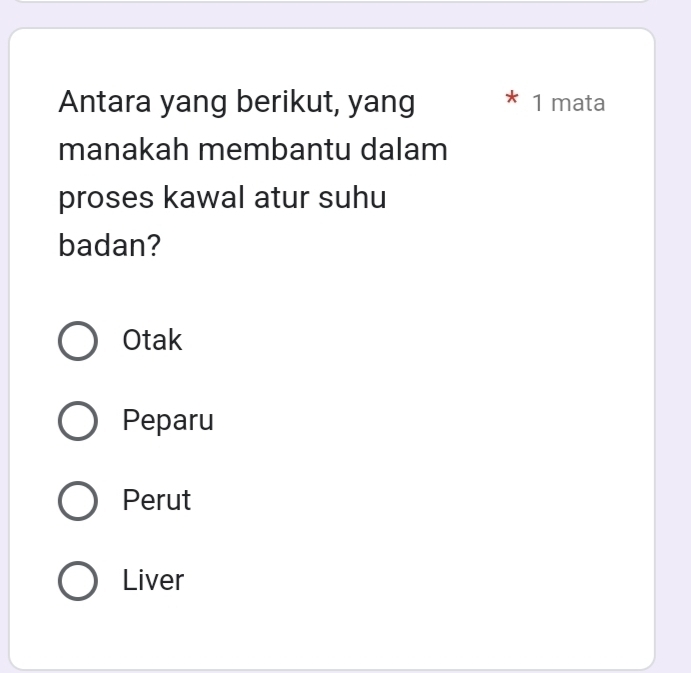Pick the Perut radio button circle
The width and height of the screenshot is (691, 673).
click(x=79, y=501)
